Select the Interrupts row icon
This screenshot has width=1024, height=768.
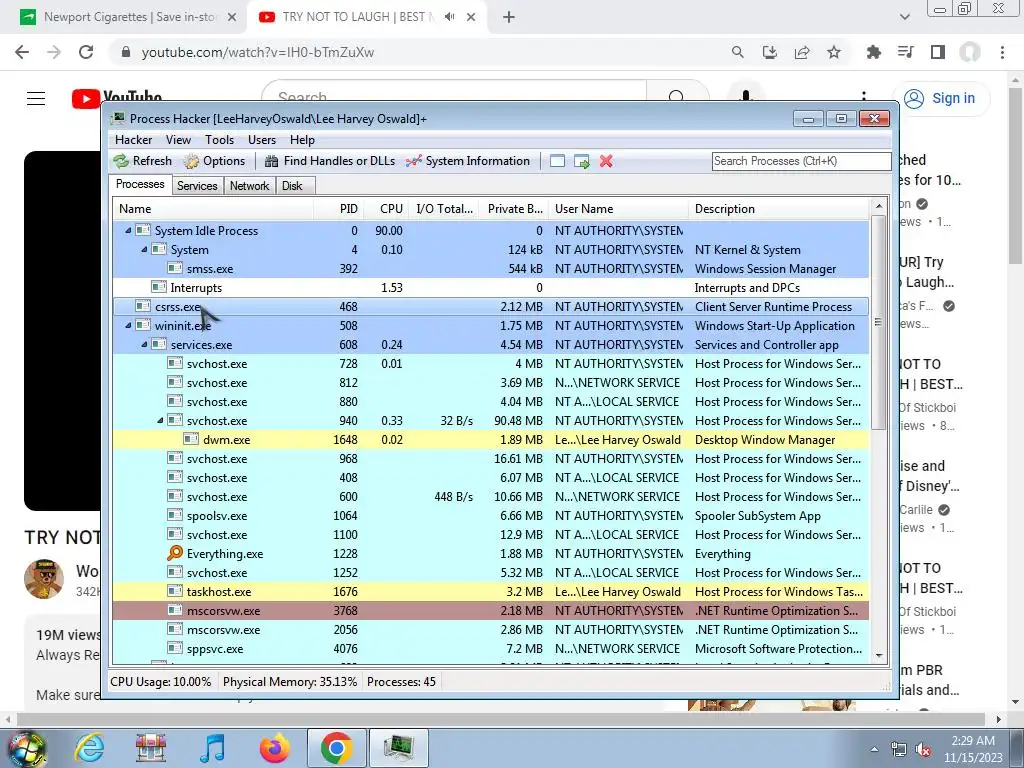[x=159, y=287]
